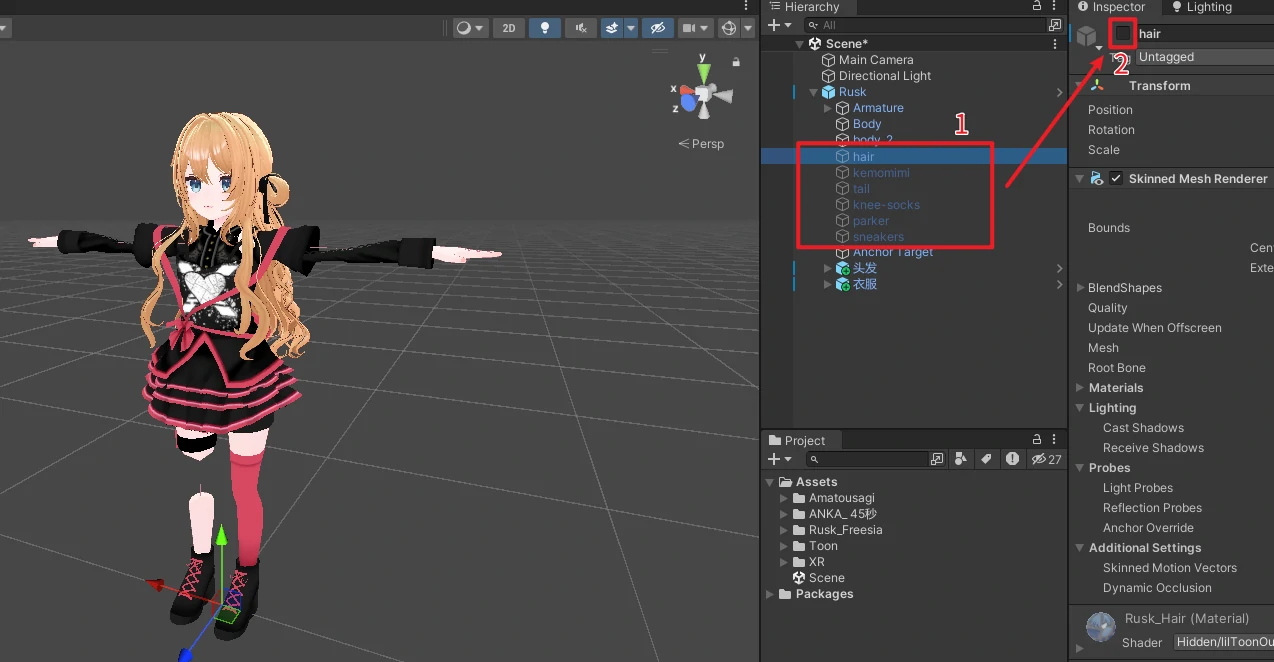Expand the Armature object in Hierarchy
Image resolution: width=1274 pixels, height=662 pixels.
click(x=827, y=108)
